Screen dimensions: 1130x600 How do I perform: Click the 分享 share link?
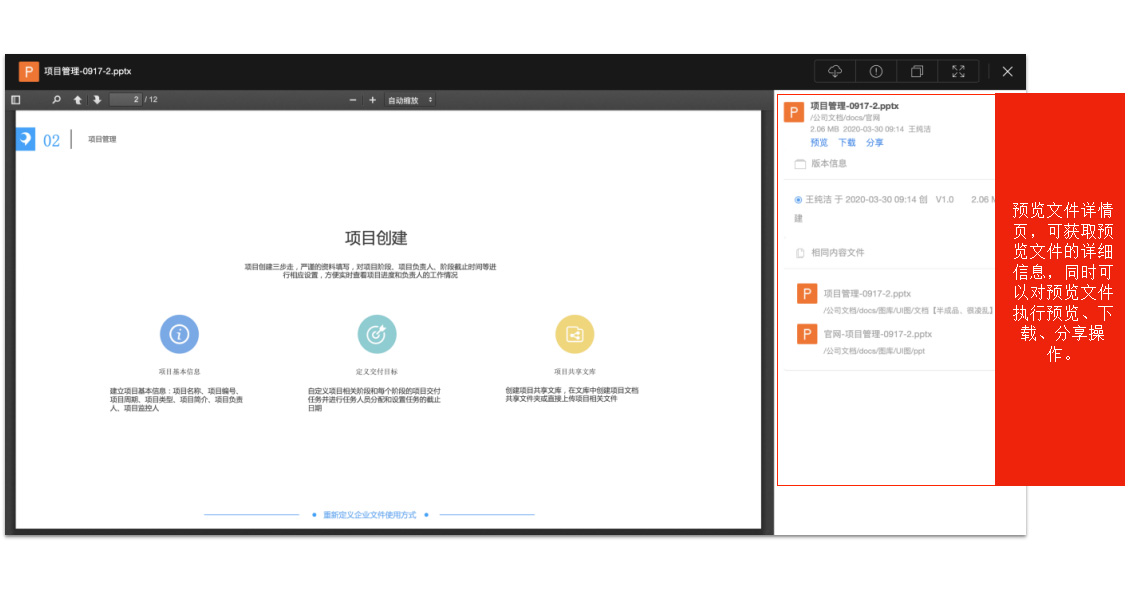click(x=875, y=143)
